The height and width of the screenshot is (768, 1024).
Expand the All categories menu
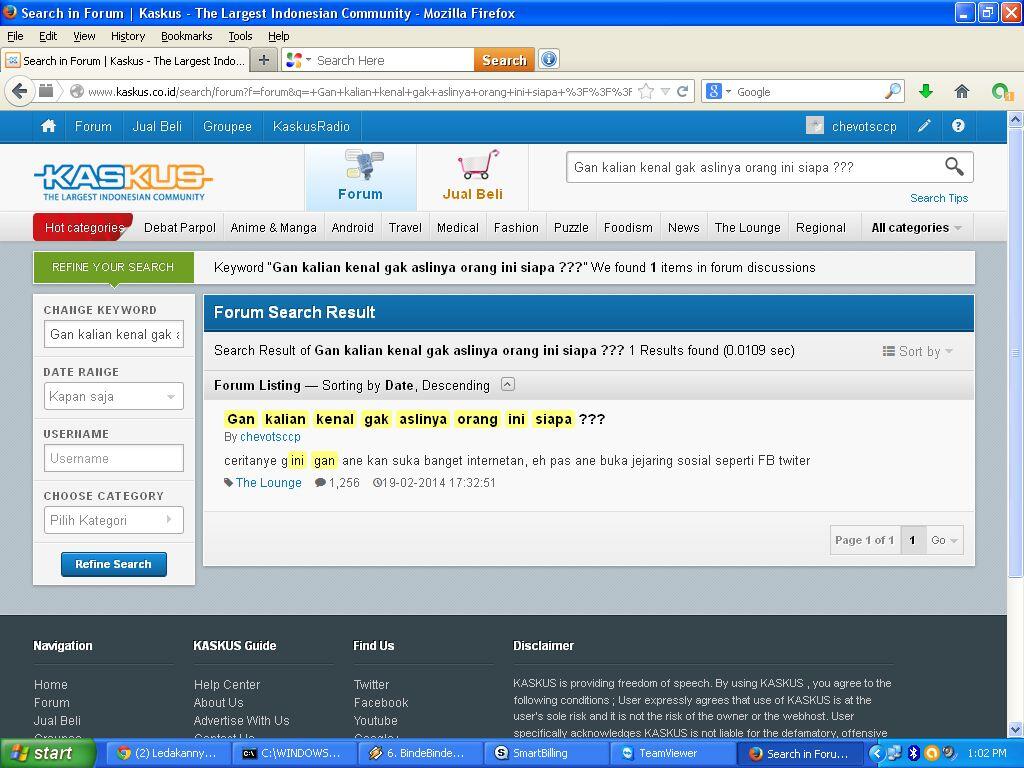click(x=916, y=228)
